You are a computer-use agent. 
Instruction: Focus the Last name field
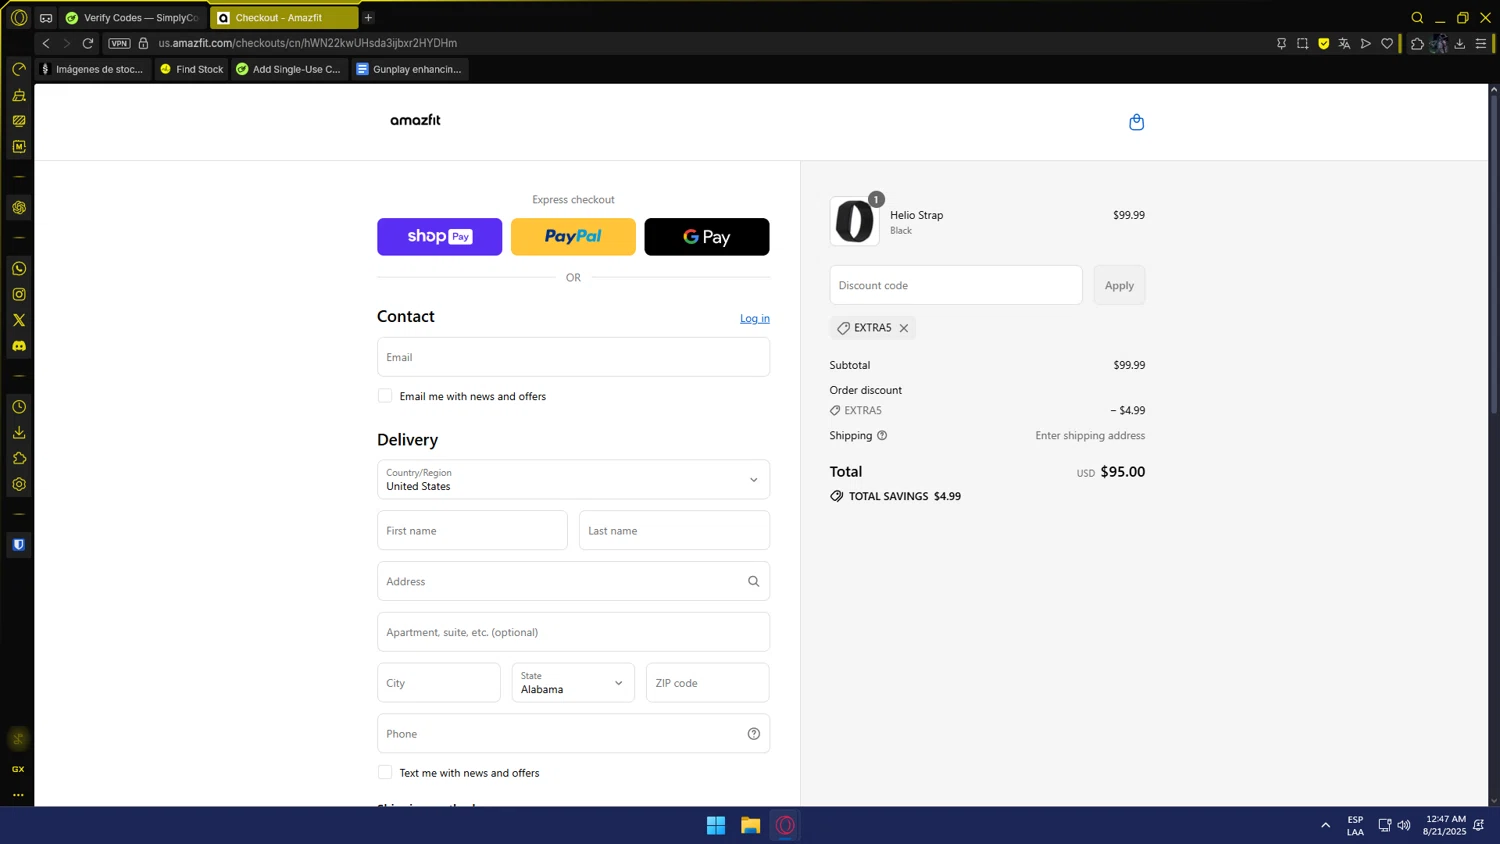coord(674,530)
